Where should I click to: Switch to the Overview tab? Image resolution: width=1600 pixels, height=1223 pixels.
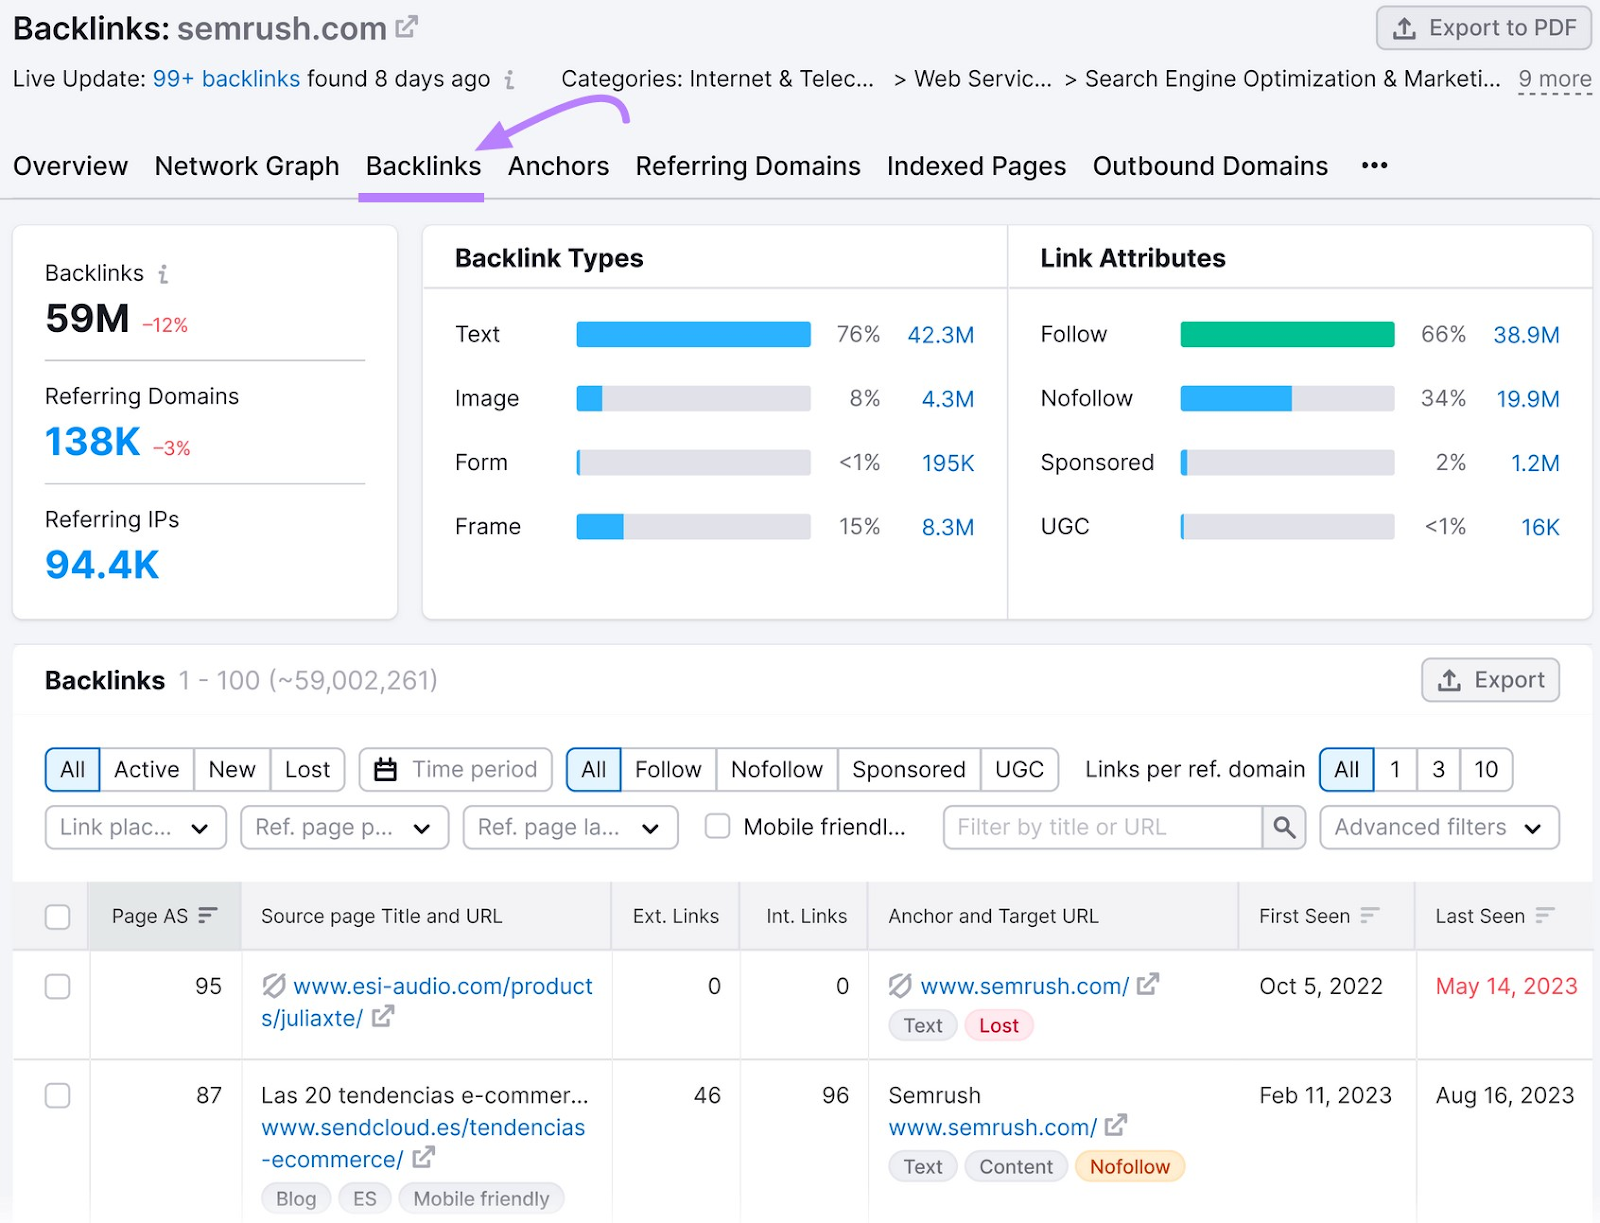click(x=70, y=166)
